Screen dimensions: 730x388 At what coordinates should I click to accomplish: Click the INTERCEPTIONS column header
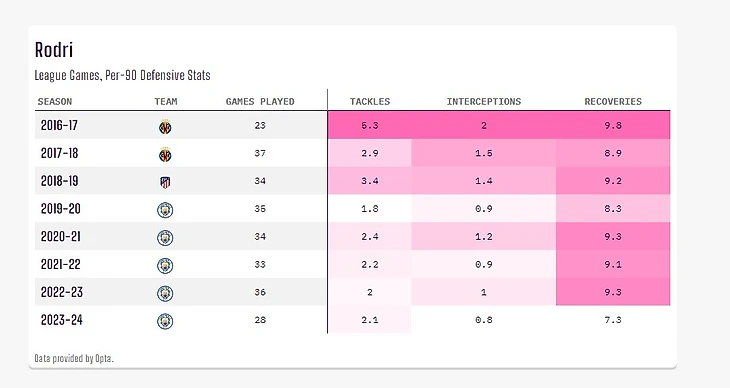point(484,102)
